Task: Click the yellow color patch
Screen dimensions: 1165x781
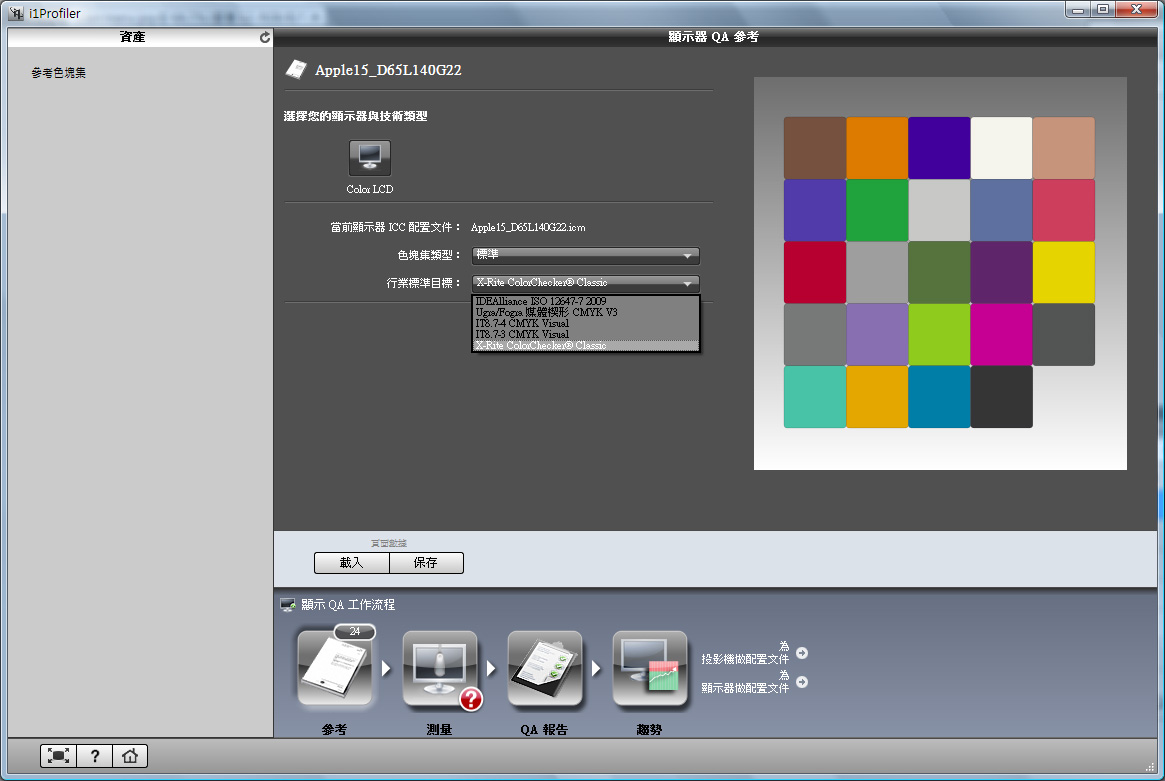Action: click(x=1063, y=272)
